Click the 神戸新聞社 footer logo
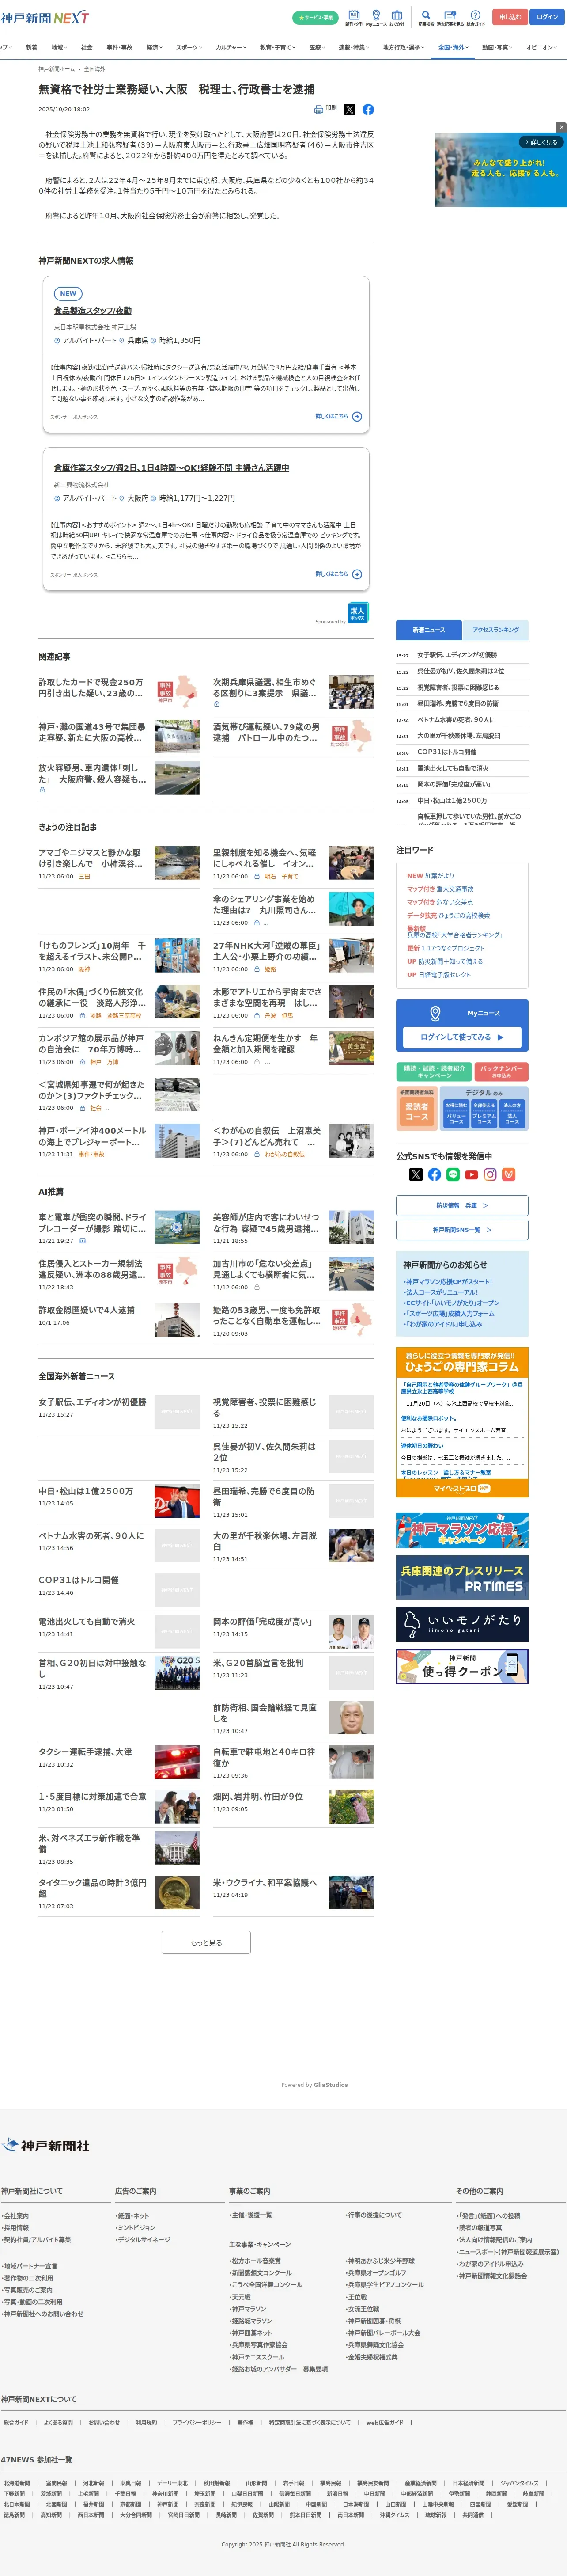 (46, 2145)
